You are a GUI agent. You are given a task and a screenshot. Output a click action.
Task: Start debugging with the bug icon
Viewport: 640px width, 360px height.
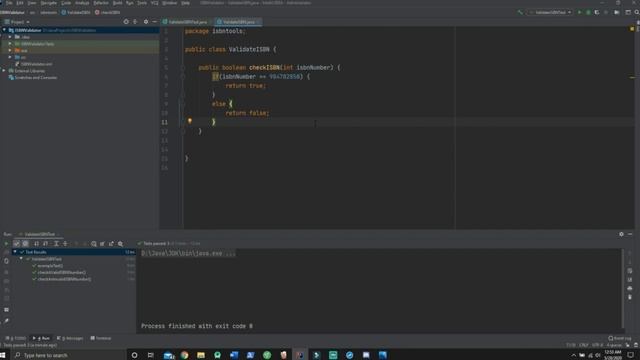588,12
